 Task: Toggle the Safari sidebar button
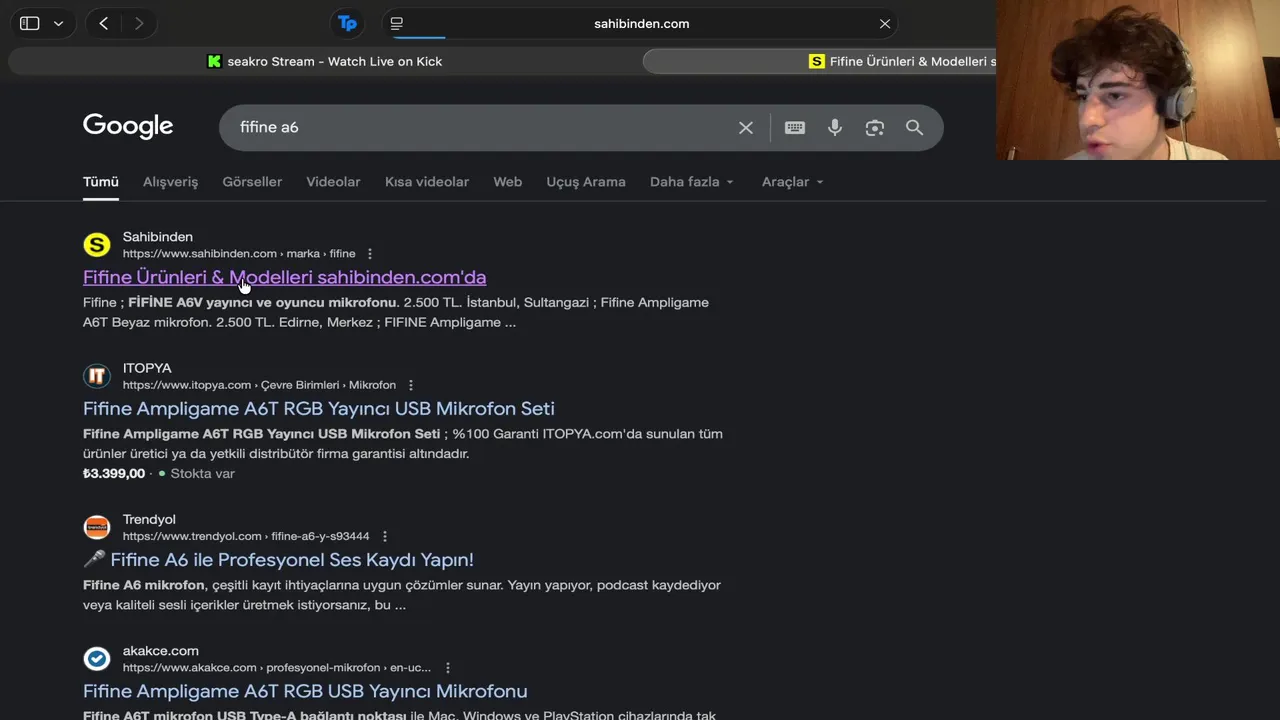(x=30, y=23)
